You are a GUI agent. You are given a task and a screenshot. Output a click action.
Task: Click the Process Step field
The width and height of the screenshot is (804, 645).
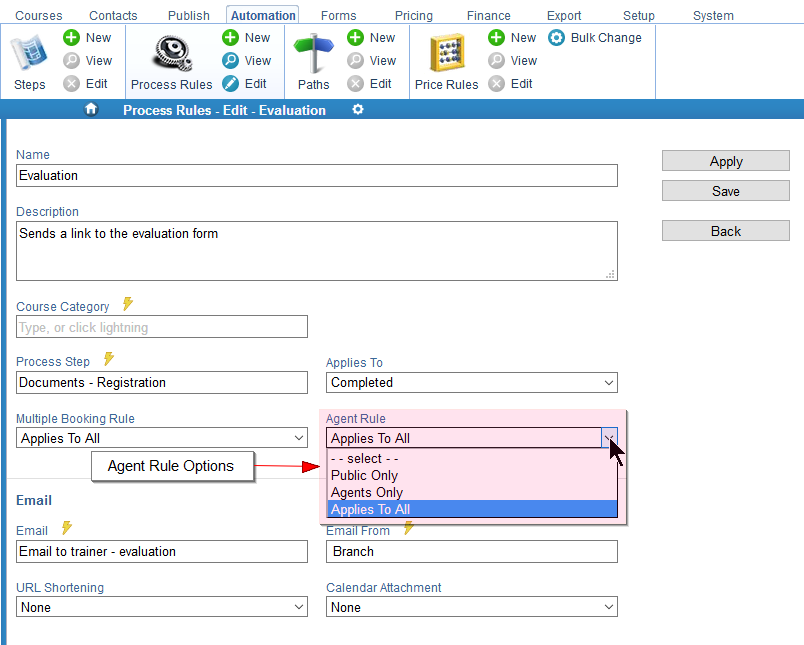(x=162, y=382)
